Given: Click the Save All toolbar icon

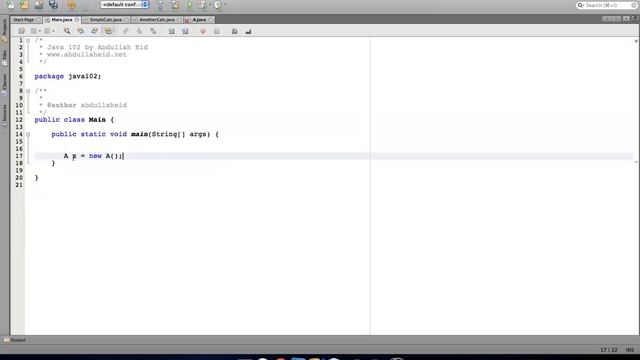Looking at the screenshot, I should (x=53, y=5).
